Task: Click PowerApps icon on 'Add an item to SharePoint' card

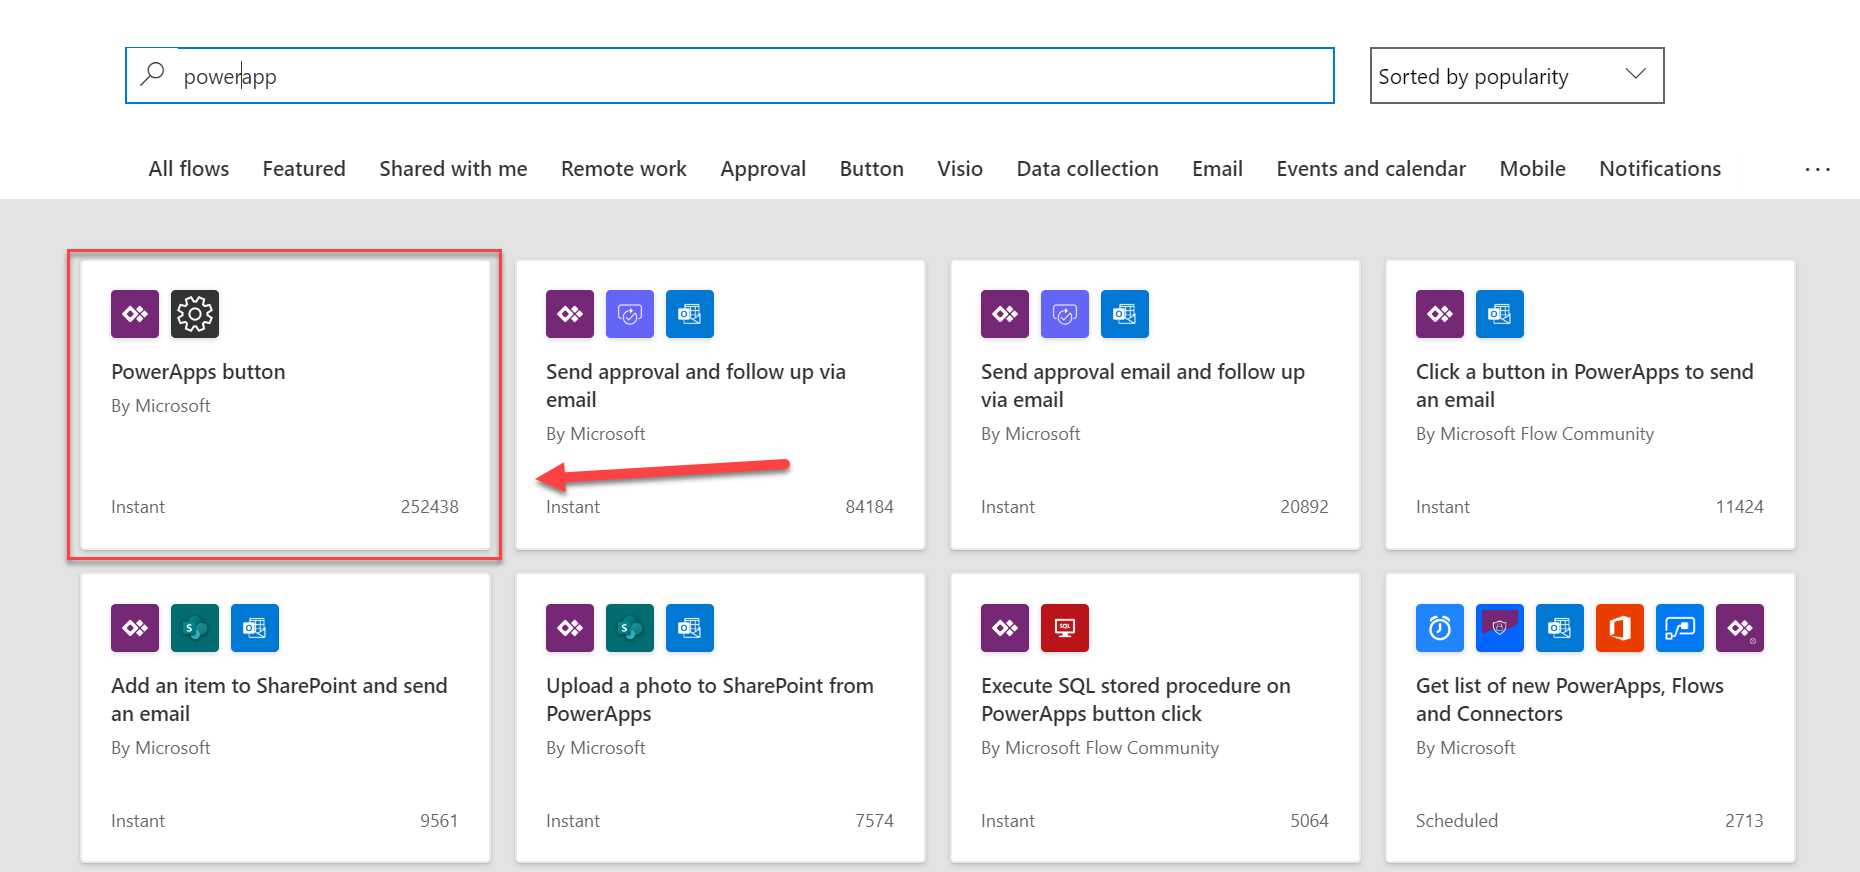Action: point(135,628)
